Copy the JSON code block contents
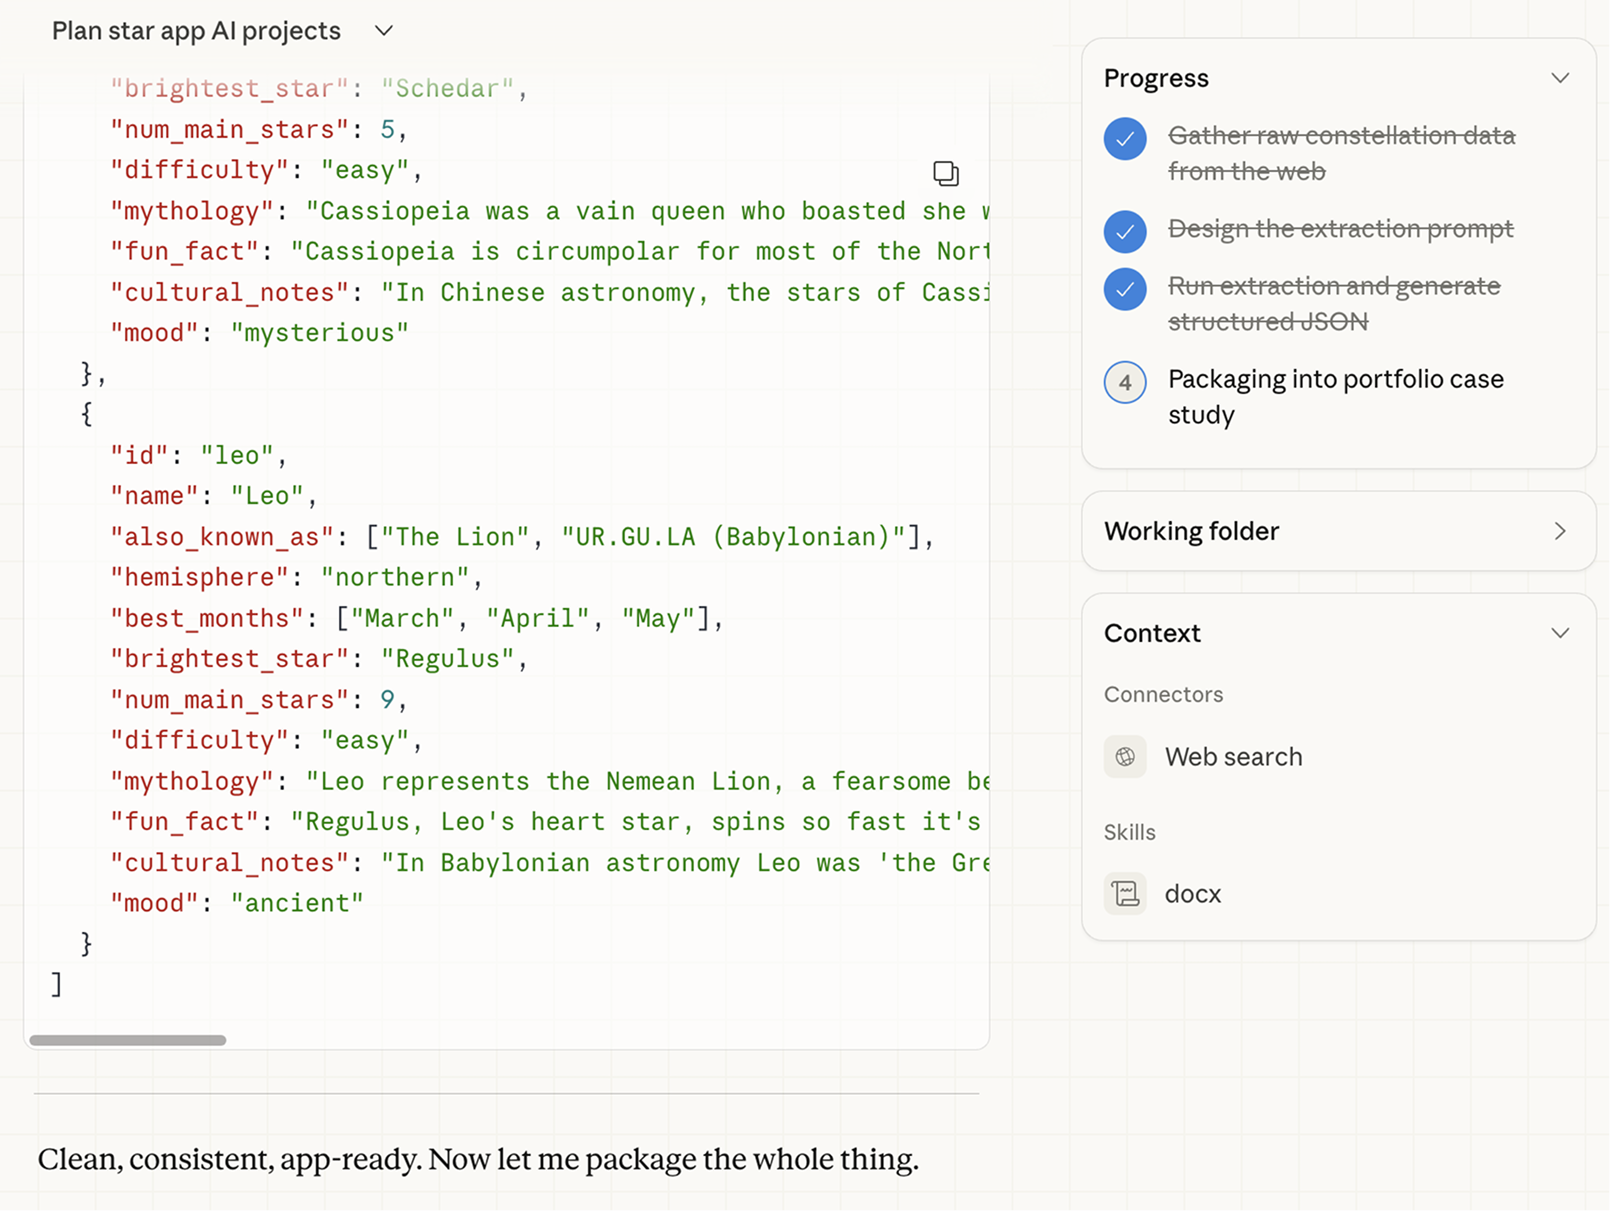This screenshot has height=1211, width=1610. (x=945, y=174)
